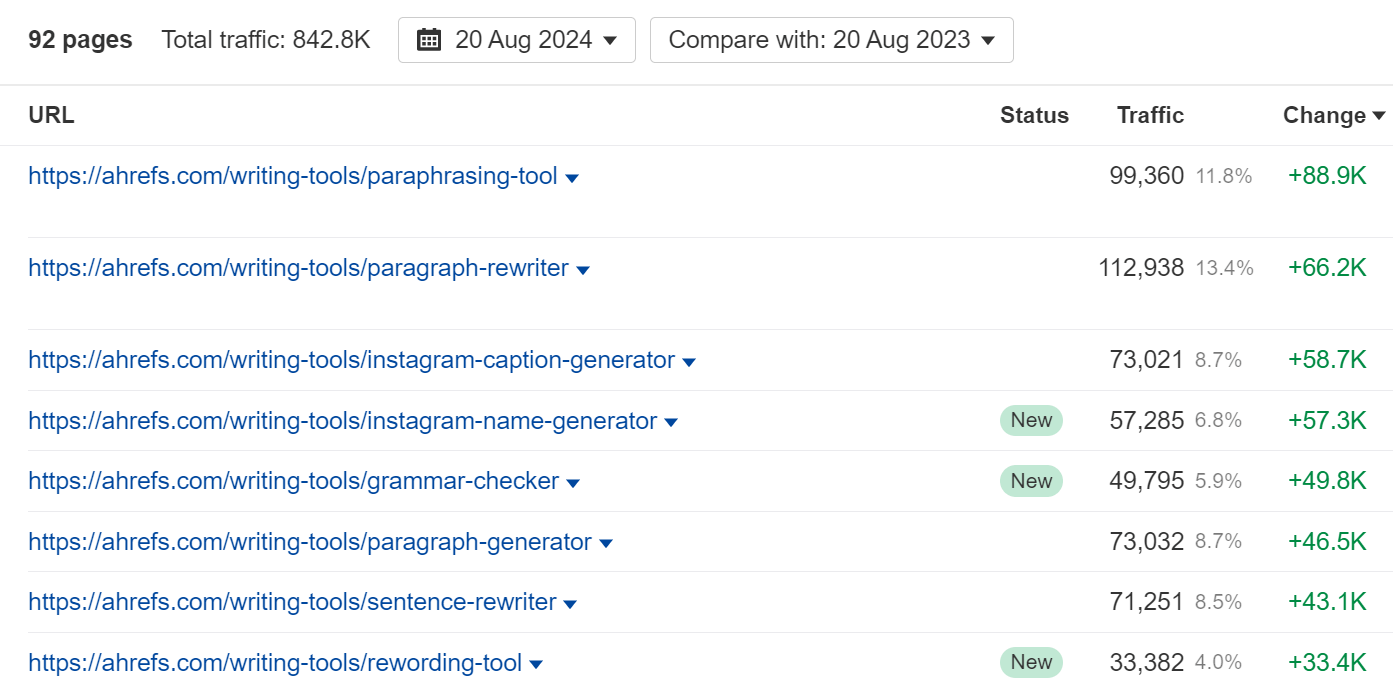The height and width of the screenshot is (687, 1393).
Task: Expand caret next to paraphrasing-tool URL
Action: (572, 178)
